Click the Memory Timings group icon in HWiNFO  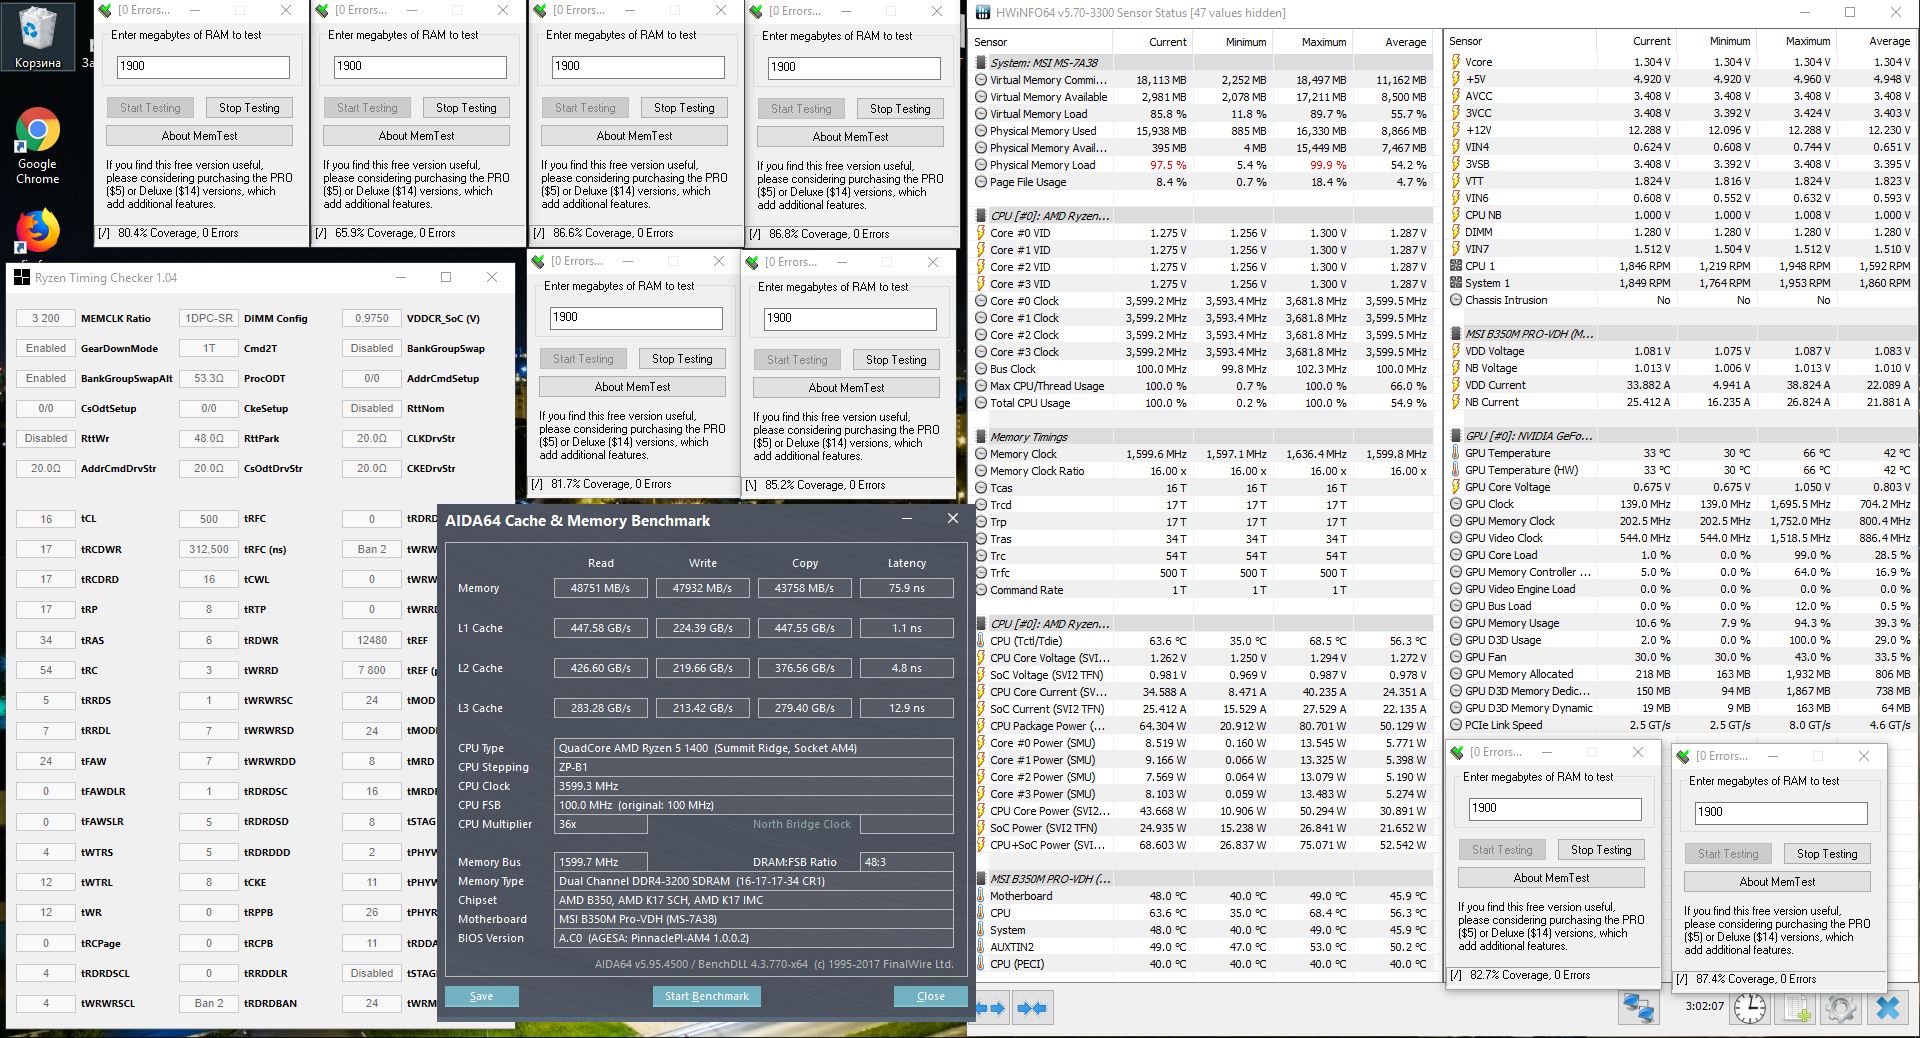pos(982,437)
